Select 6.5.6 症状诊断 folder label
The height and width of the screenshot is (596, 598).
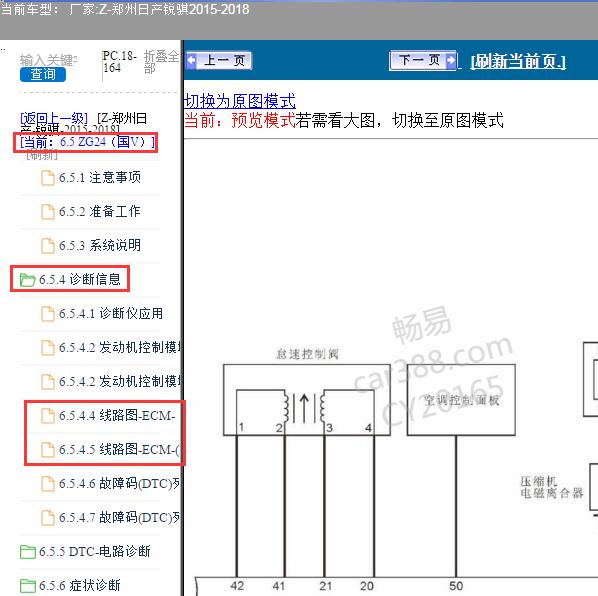click(x=80, y=585)
